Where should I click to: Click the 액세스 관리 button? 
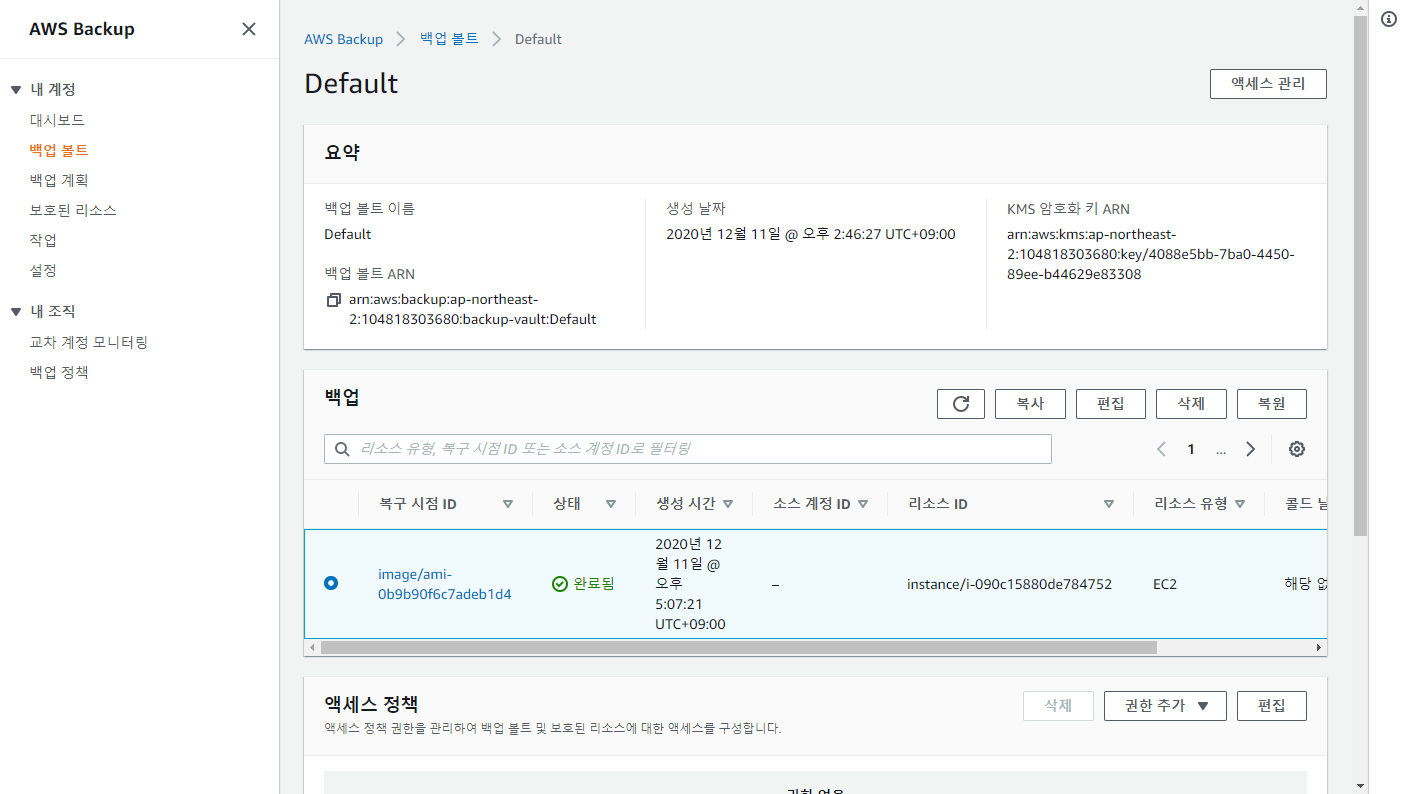tap(1268, 84)
